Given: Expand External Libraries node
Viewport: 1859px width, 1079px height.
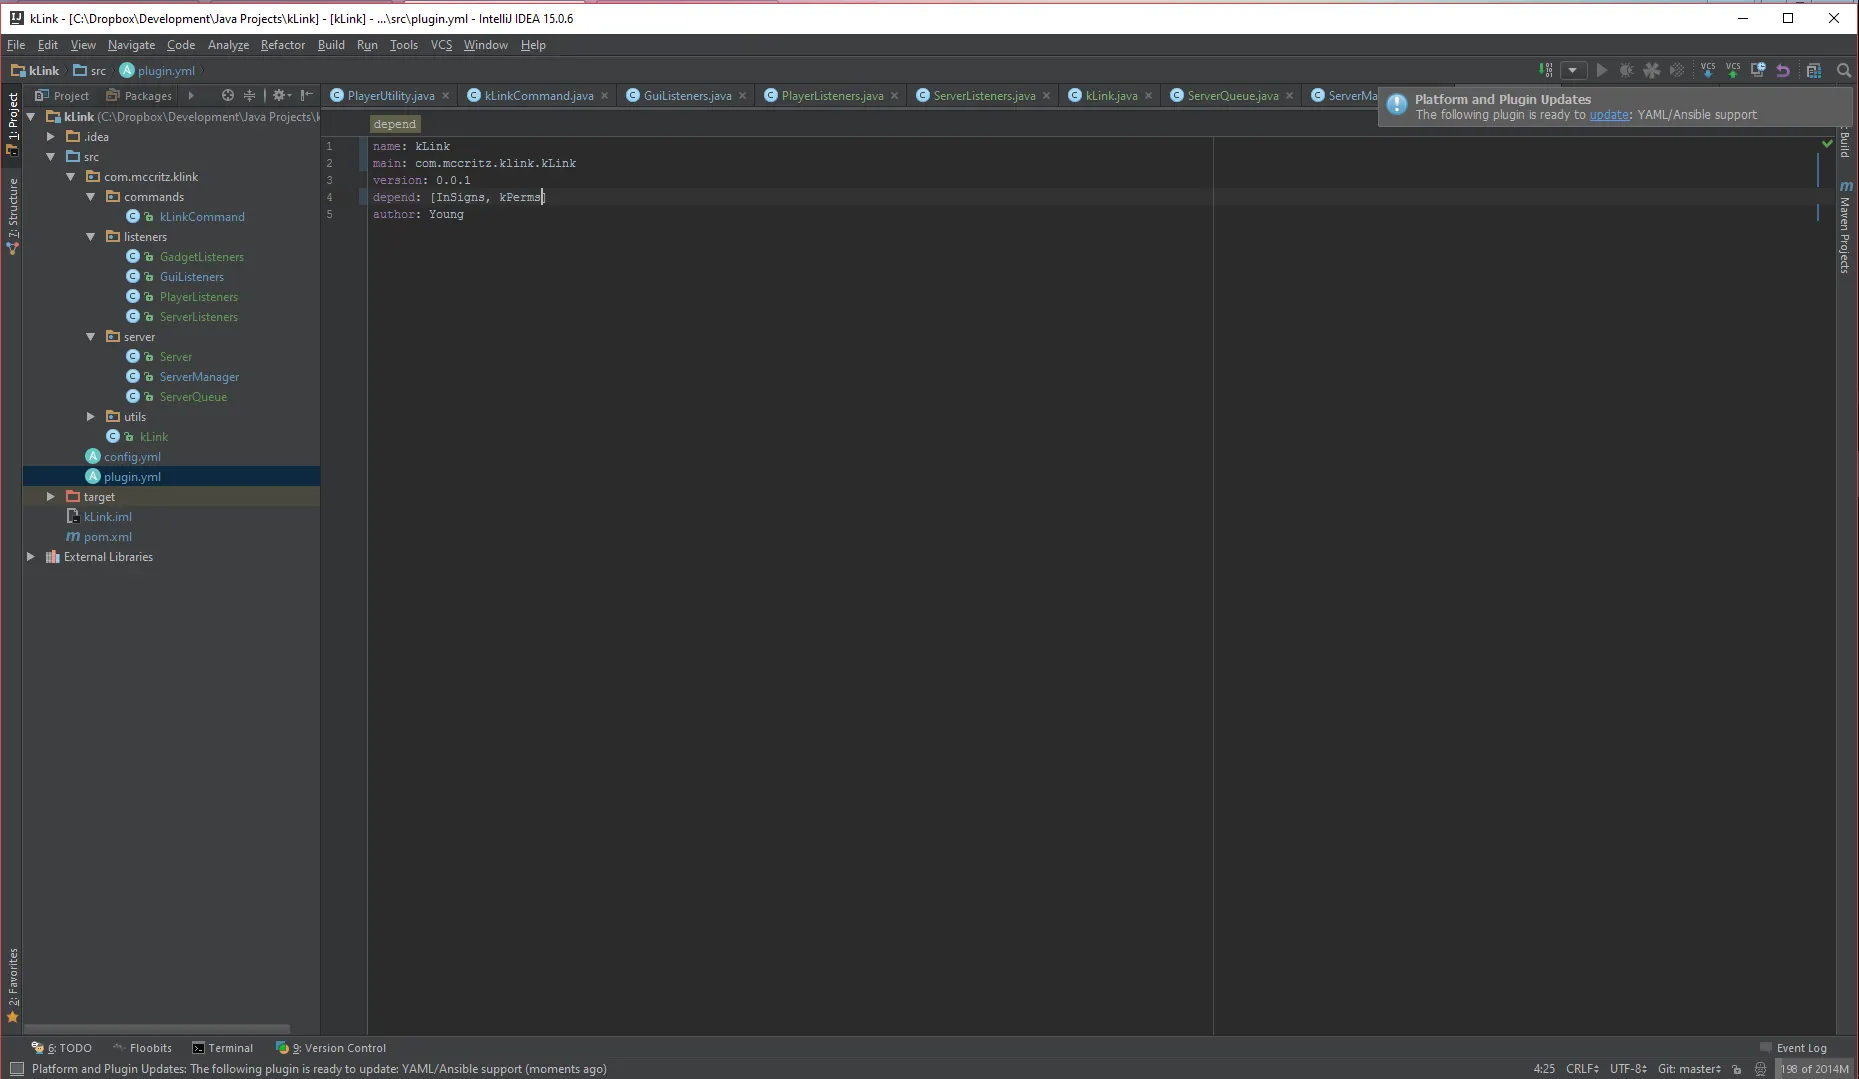Looking at the screenshot, I should pos(31,557).
